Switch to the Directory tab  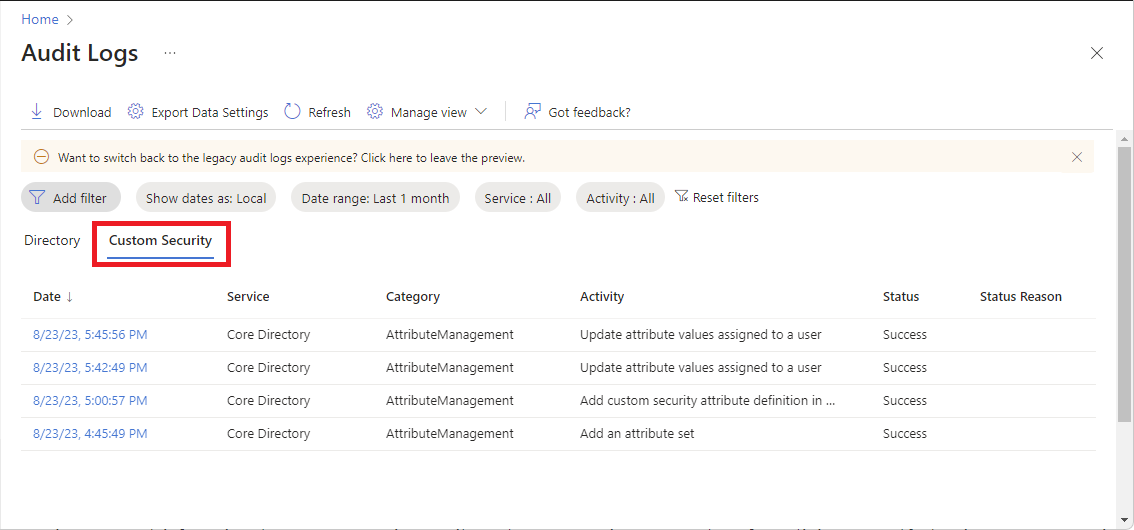(52, 241)
